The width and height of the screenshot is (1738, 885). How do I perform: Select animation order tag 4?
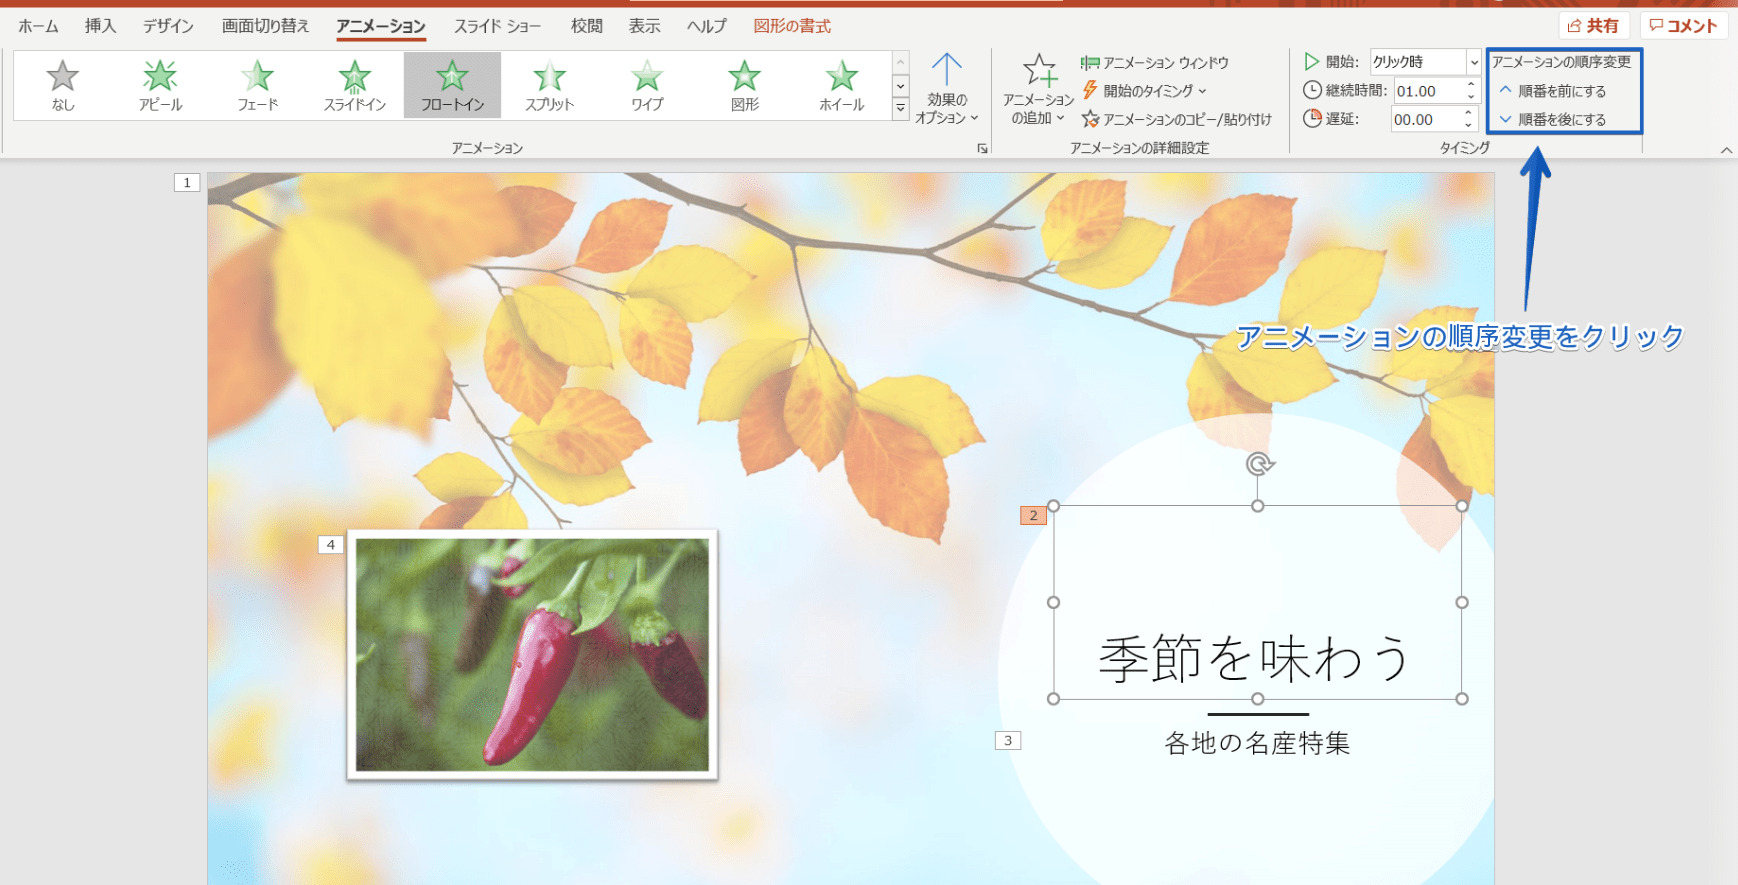[x=331, y=545]
